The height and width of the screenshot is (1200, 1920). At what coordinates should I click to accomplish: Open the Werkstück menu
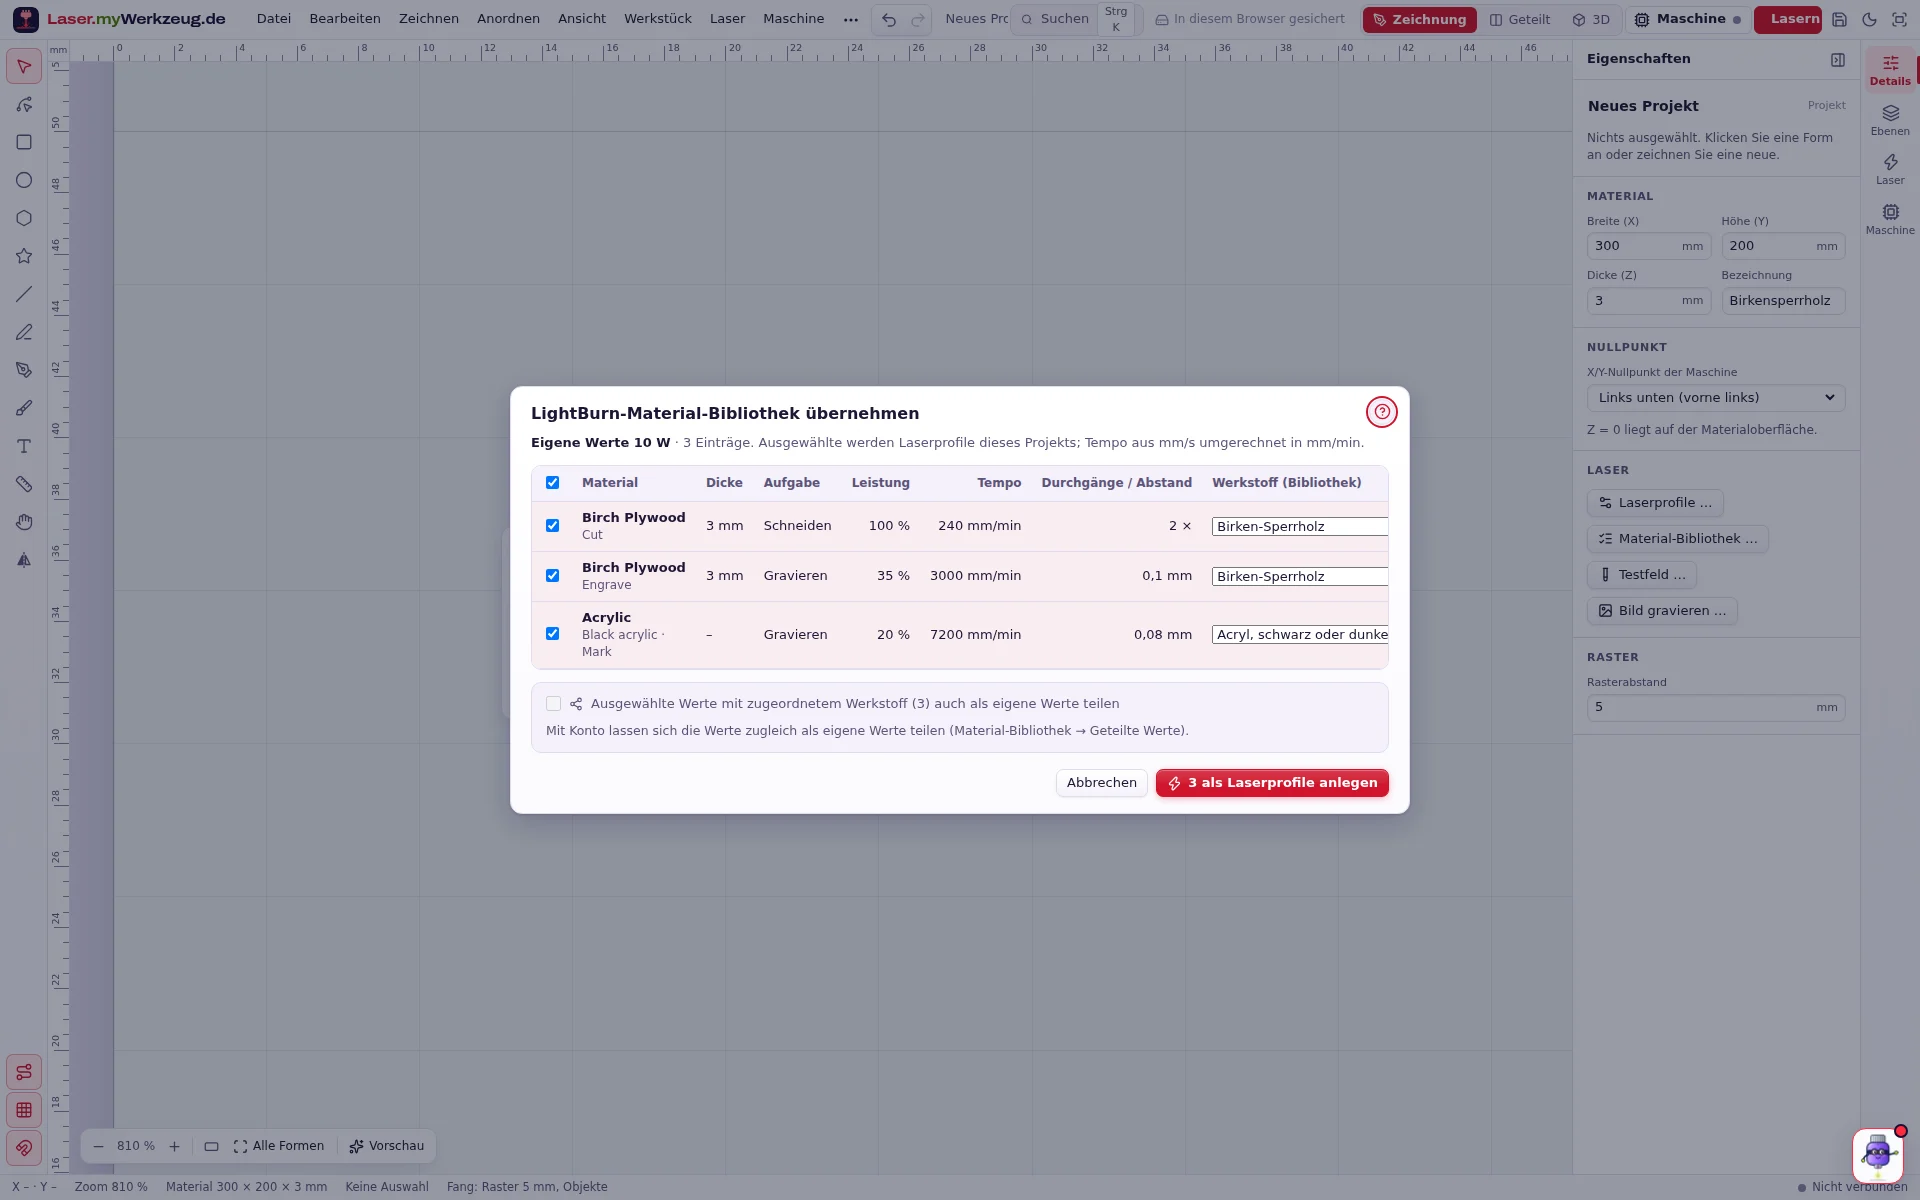tap(657, 19)
